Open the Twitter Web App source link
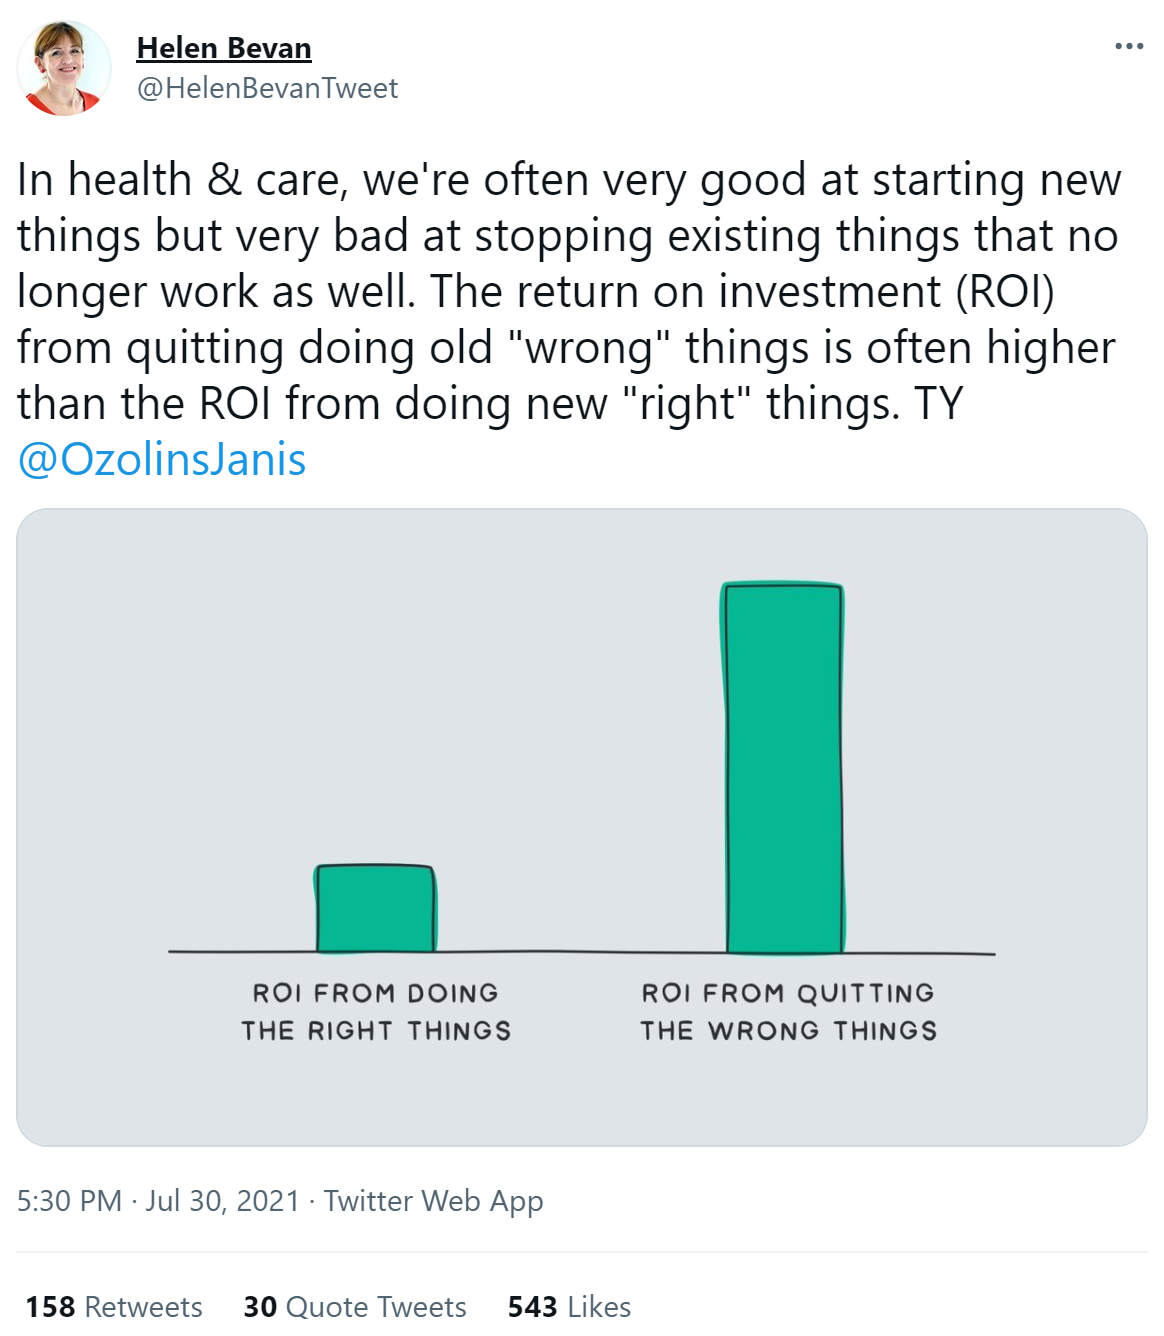Image resolution: width=1164 pixels, height=1336 pixels. [434, 1200]
